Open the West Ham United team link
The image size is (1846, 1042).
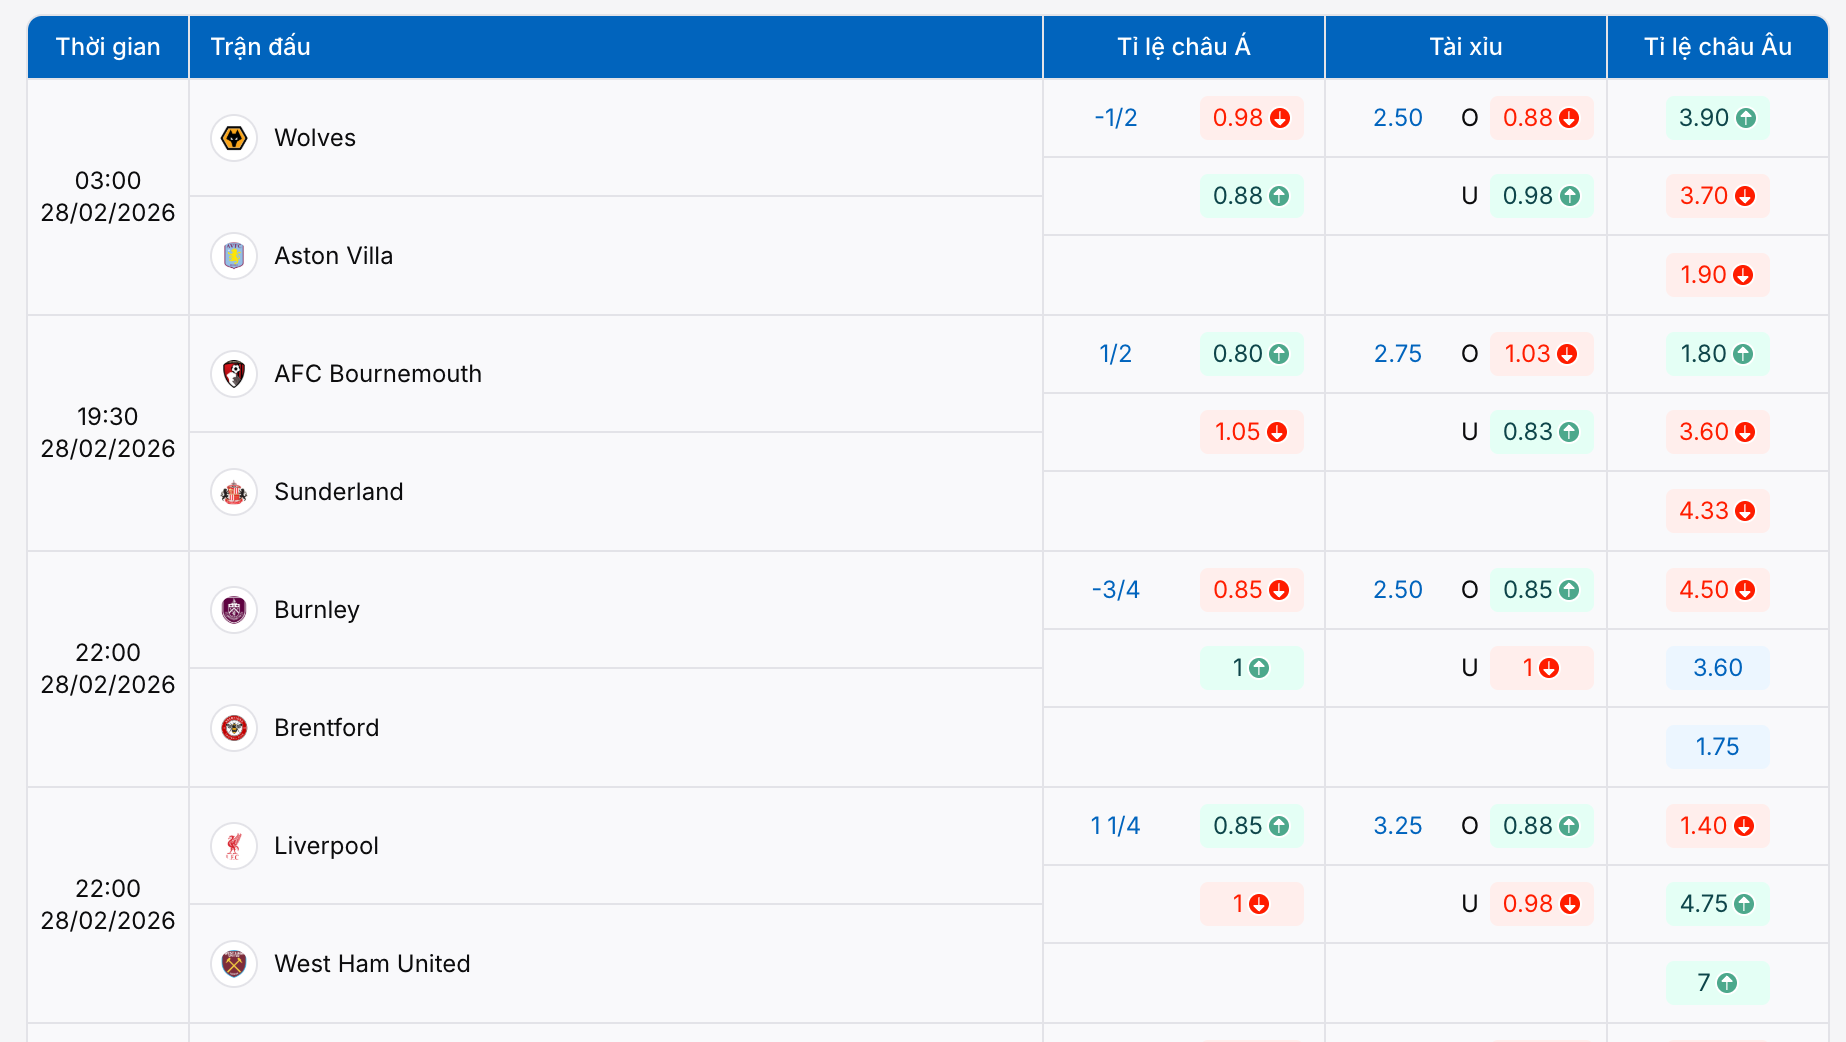[x=372, y=964]
